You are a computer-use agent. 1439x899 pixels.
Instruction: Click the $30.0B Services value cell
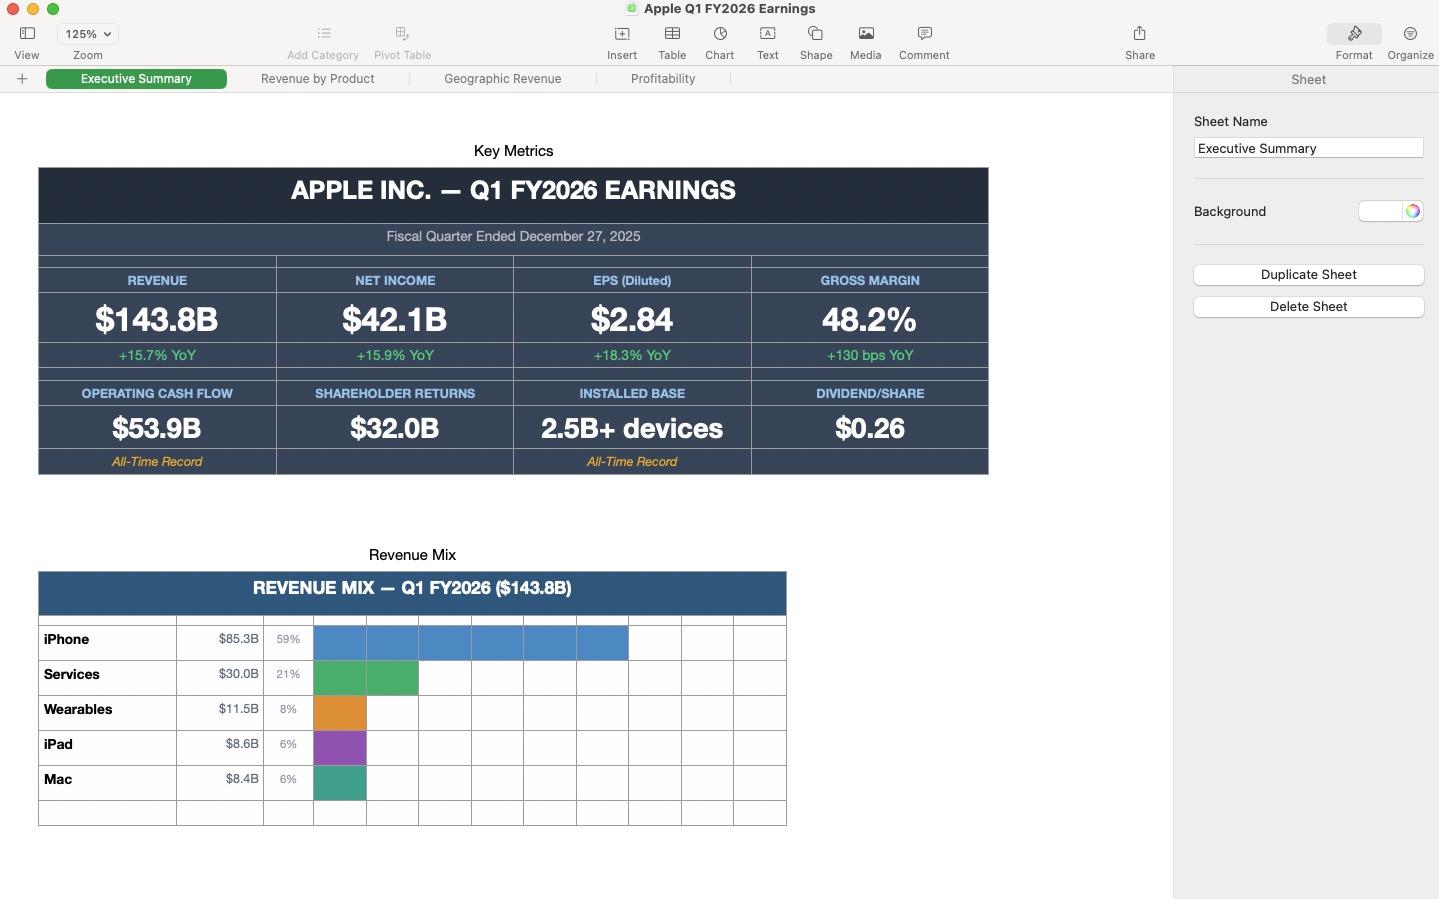[x=220, y=678]
